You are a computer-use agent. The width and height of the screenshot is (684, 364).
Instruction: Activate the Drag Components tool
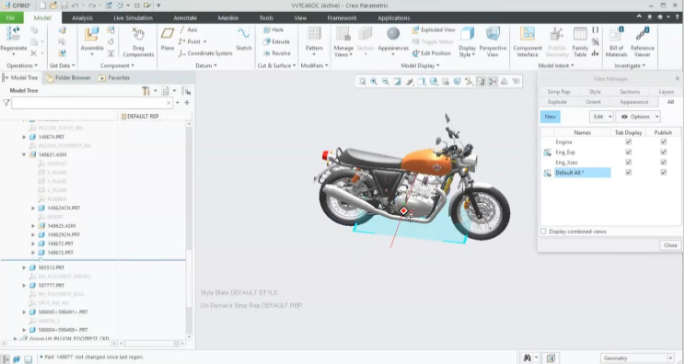point(138,34)
